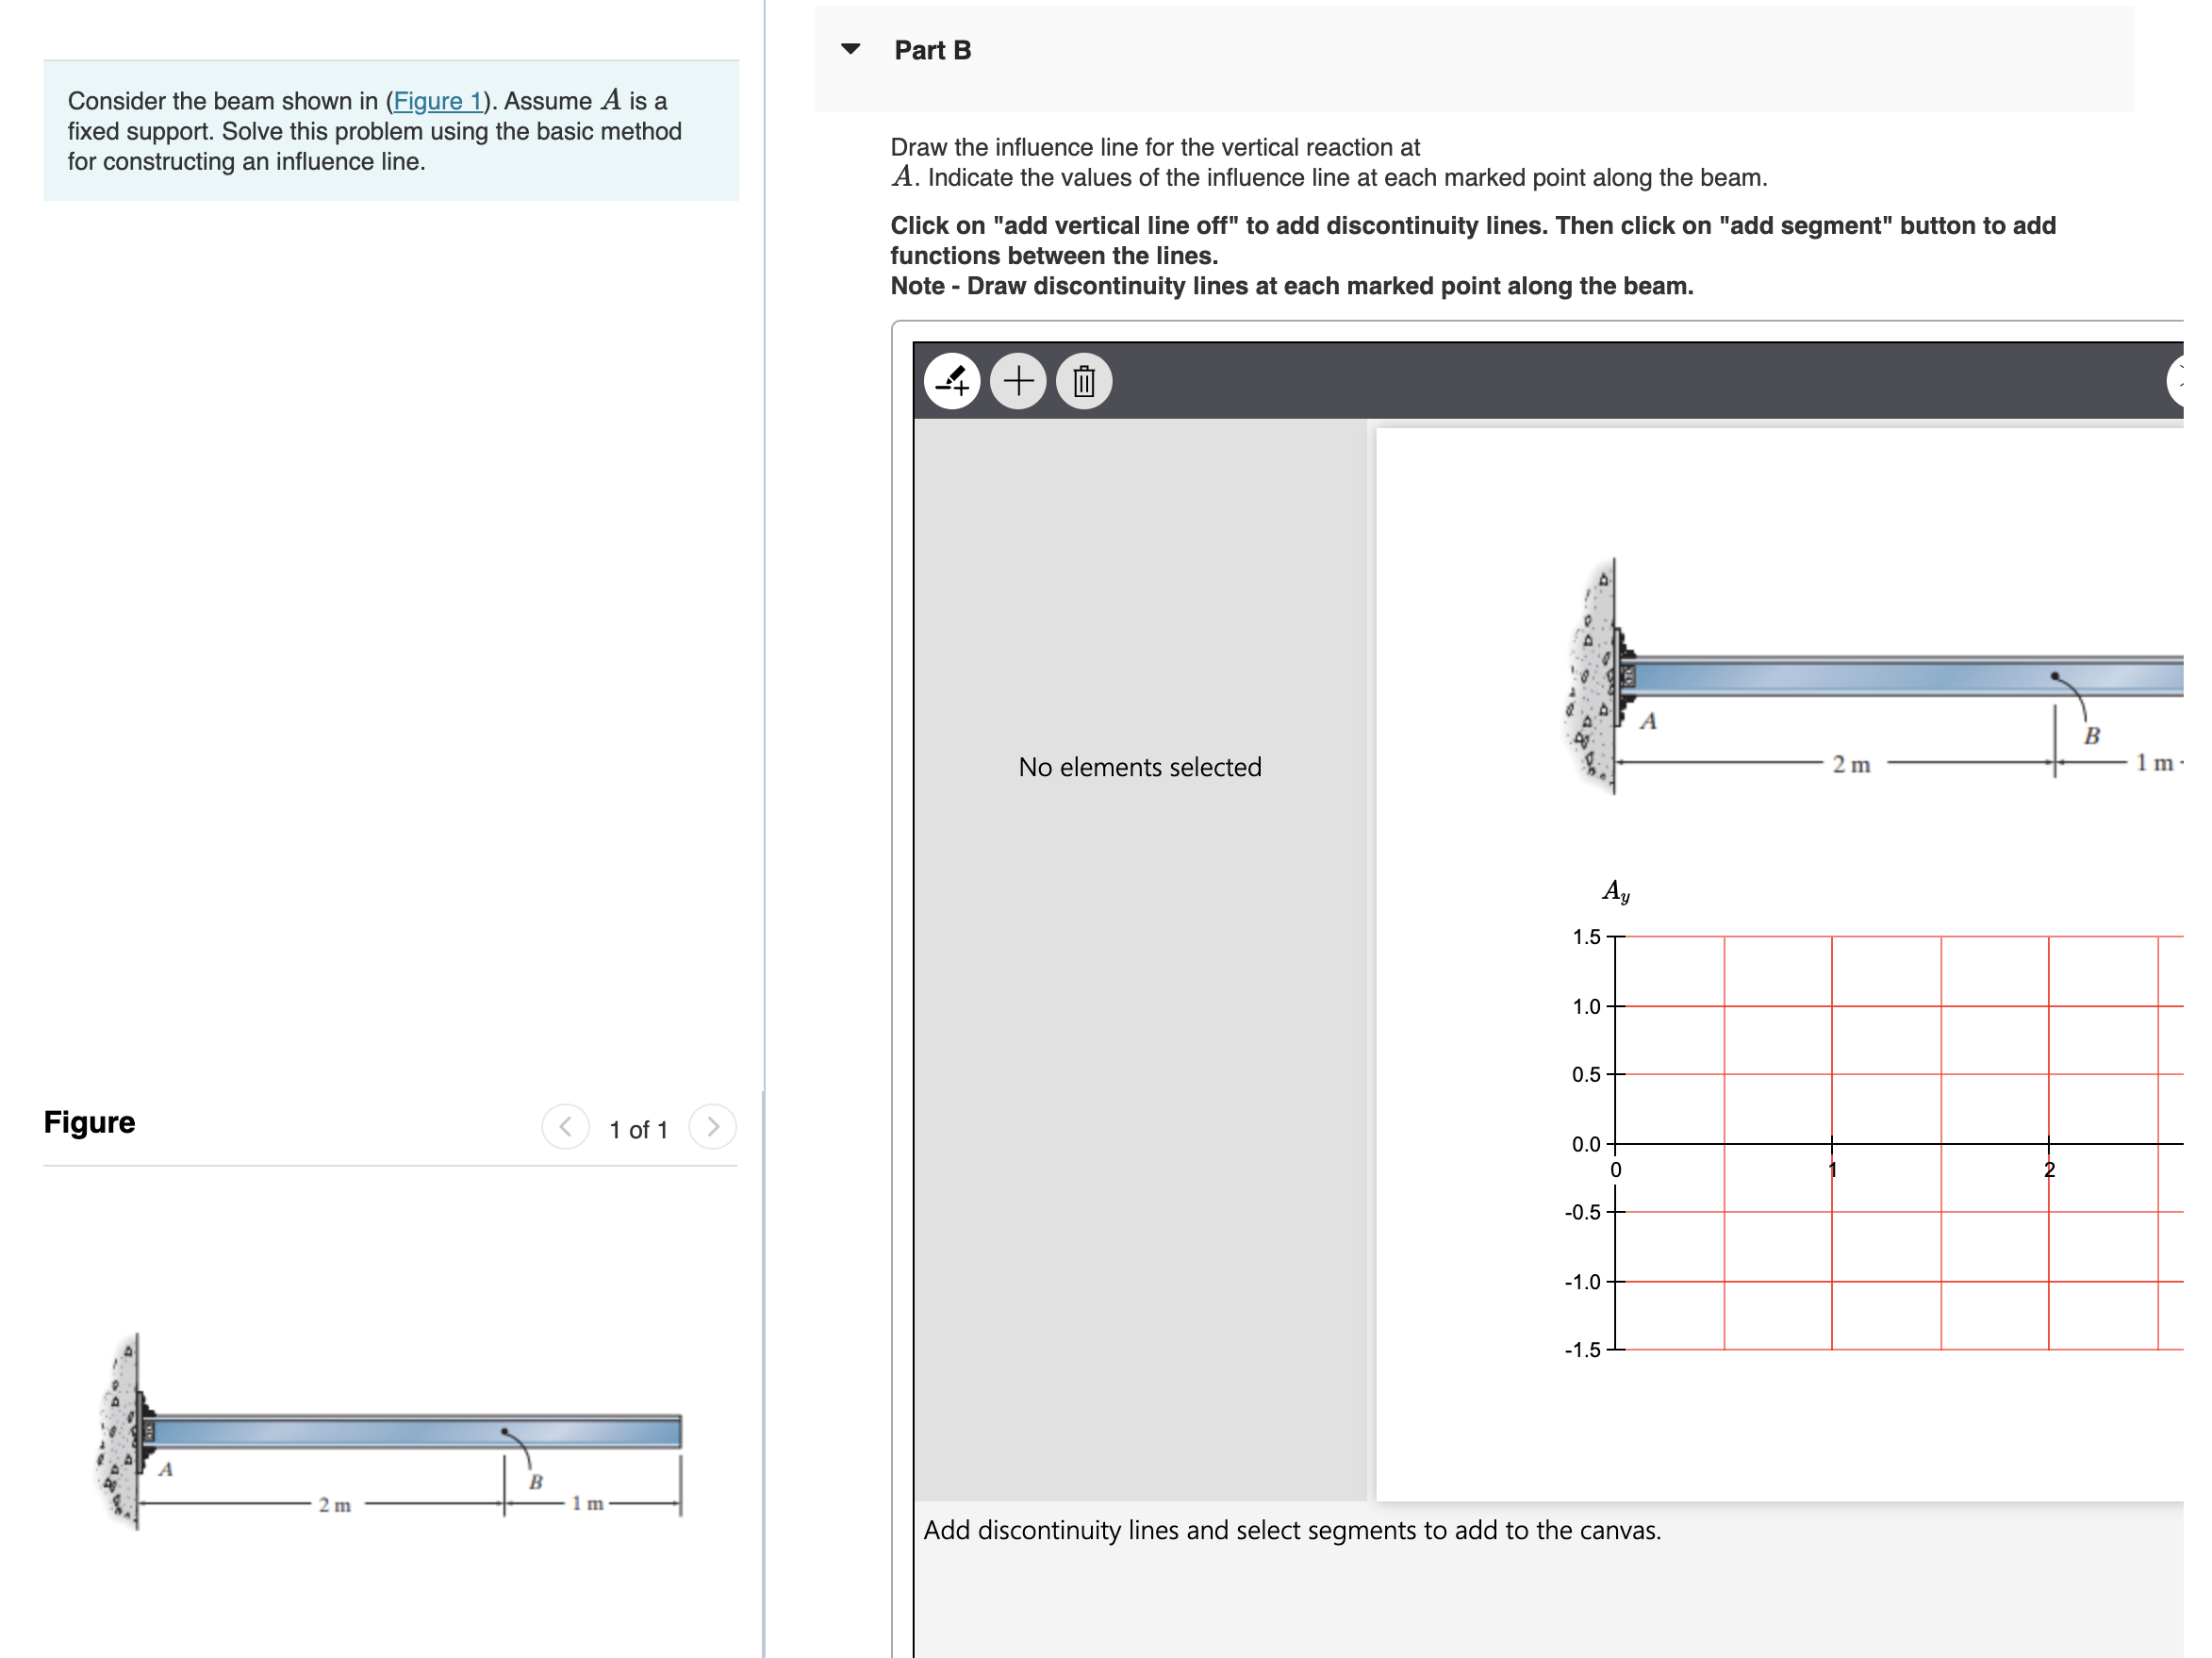Click the Figure heading above the beam image
The width and height of the screenshot is (2212, 1658).
click(89, 1122)
